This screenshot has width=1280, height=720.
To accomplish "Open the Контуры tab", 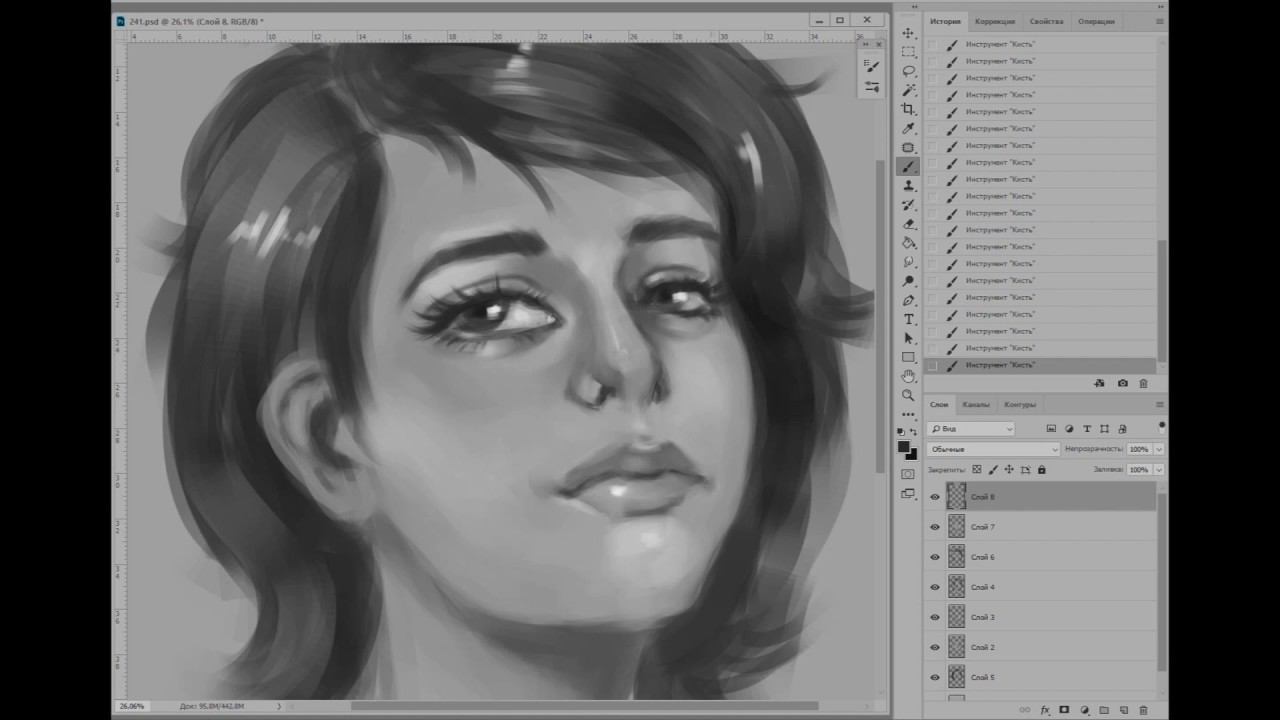I will 1020,404.
